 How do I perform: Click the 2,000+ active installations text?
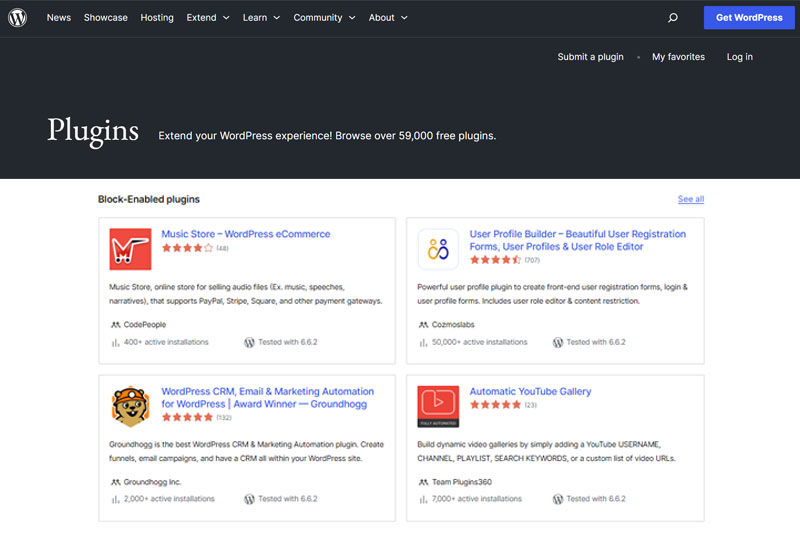[x=169, y=499]
